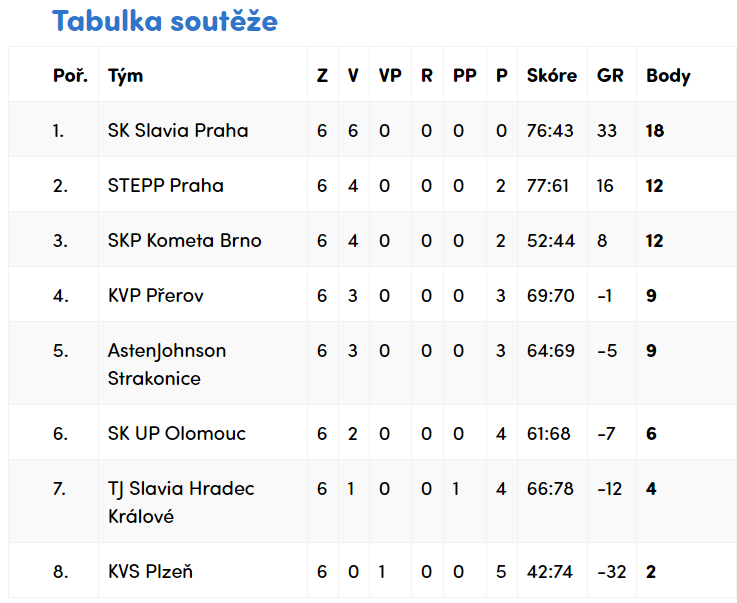The height and width of the screenshot is (603, 737).
Task: Select the KVP Přerov team entry
Action: pos(156,296)
